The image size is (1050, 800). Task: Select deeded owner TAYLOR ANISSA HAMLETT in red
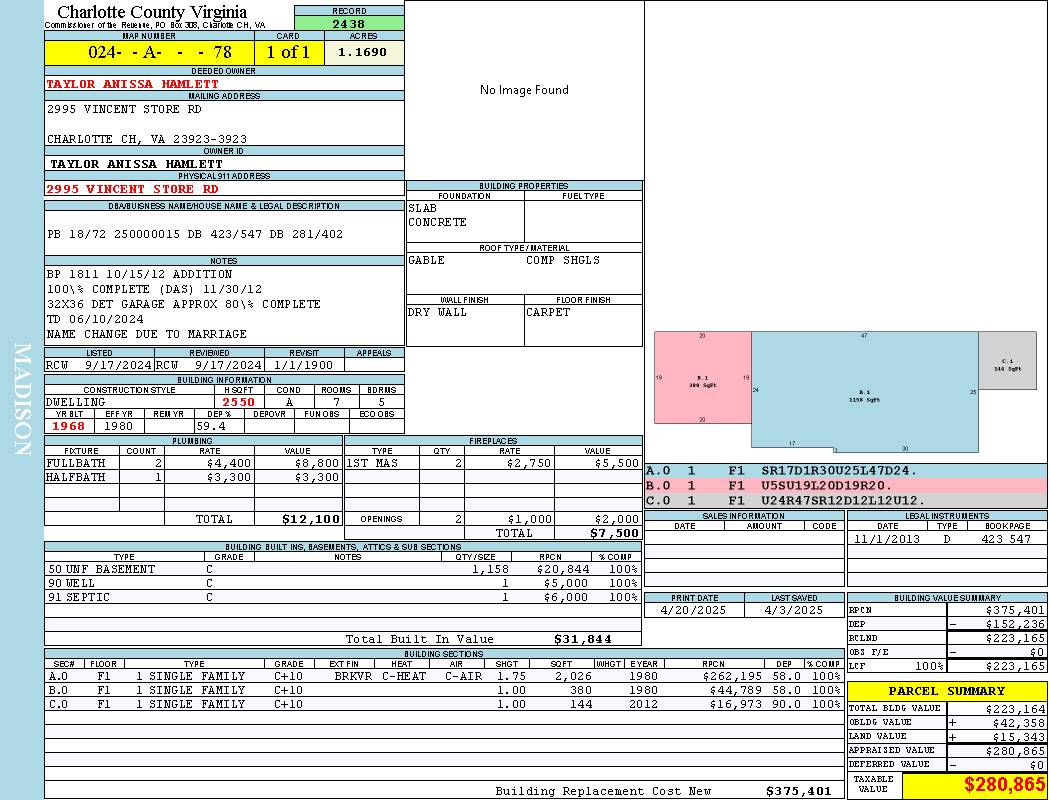(x=133, y=84)
